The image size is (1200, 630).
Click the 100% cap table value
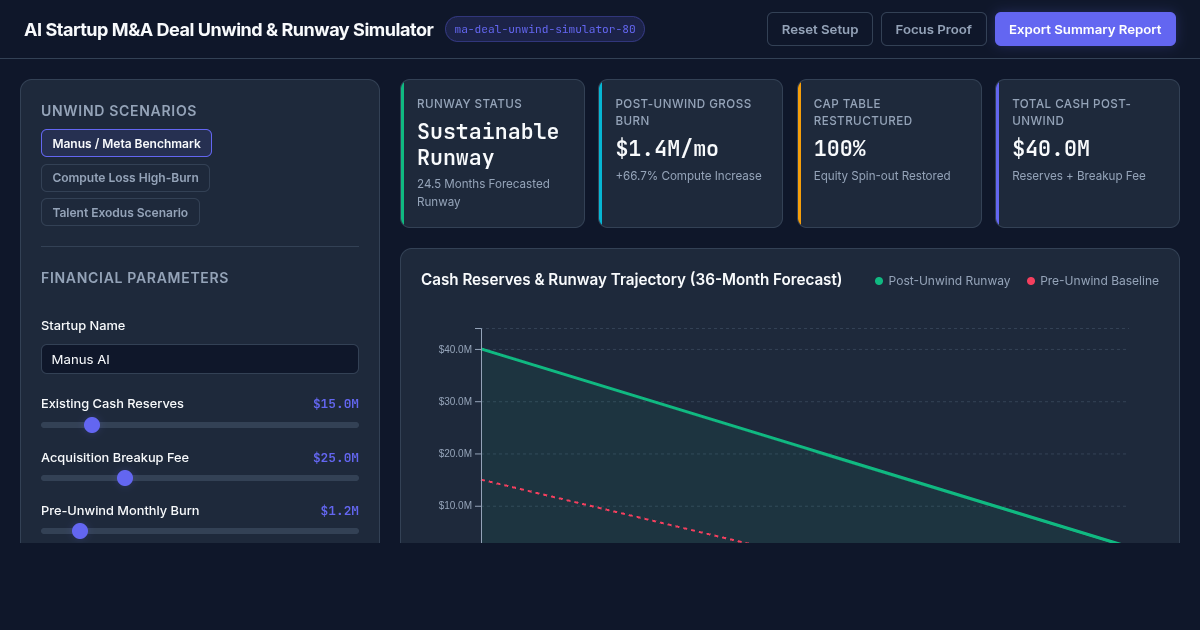[840, 149]
